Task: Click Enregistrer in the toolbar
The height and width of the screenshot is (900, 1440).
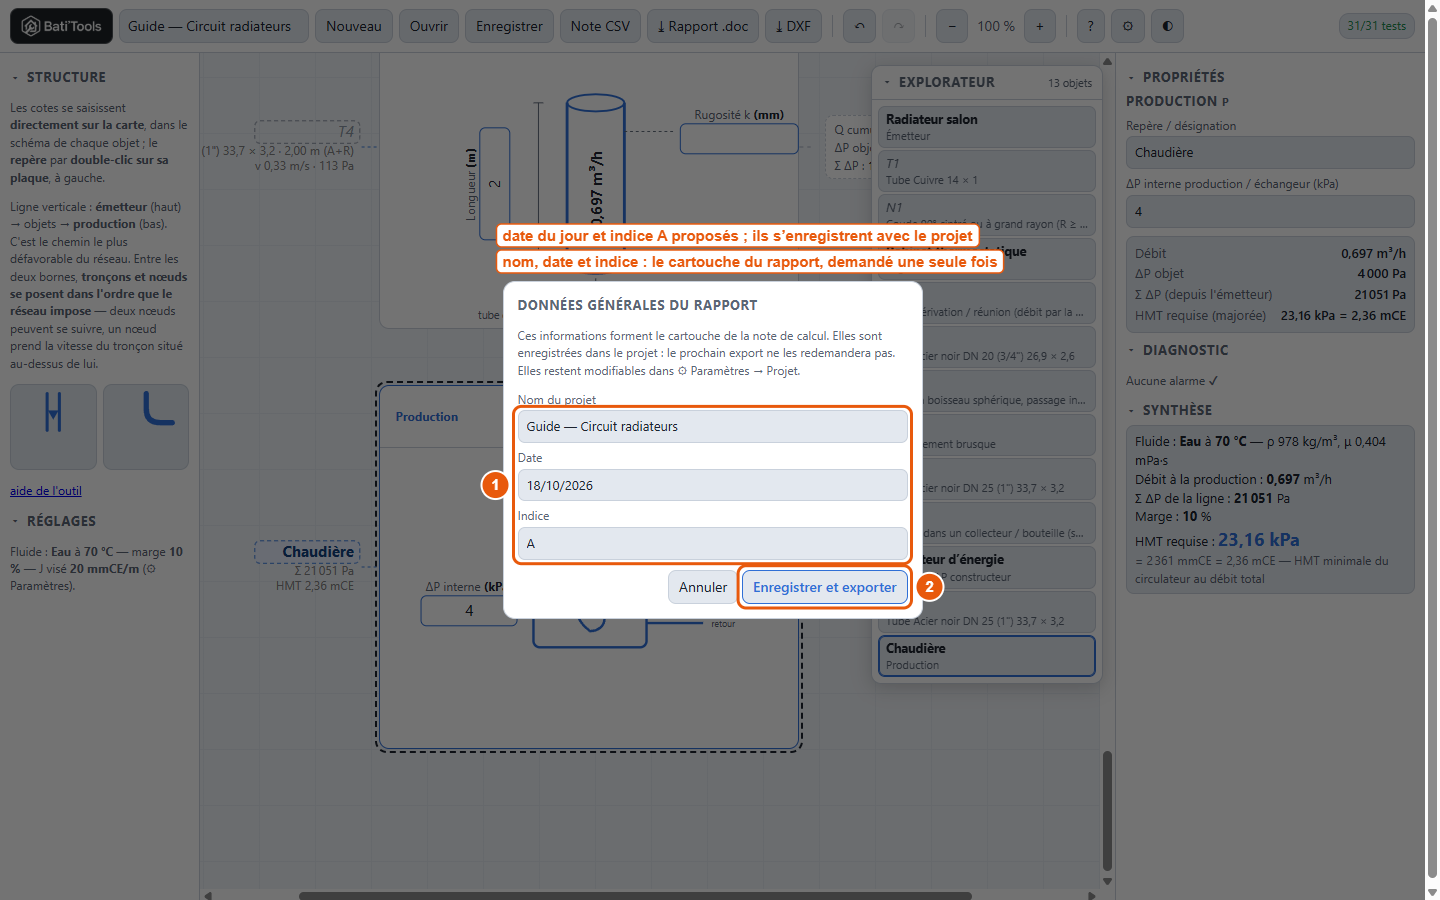Action: point(509,26)
